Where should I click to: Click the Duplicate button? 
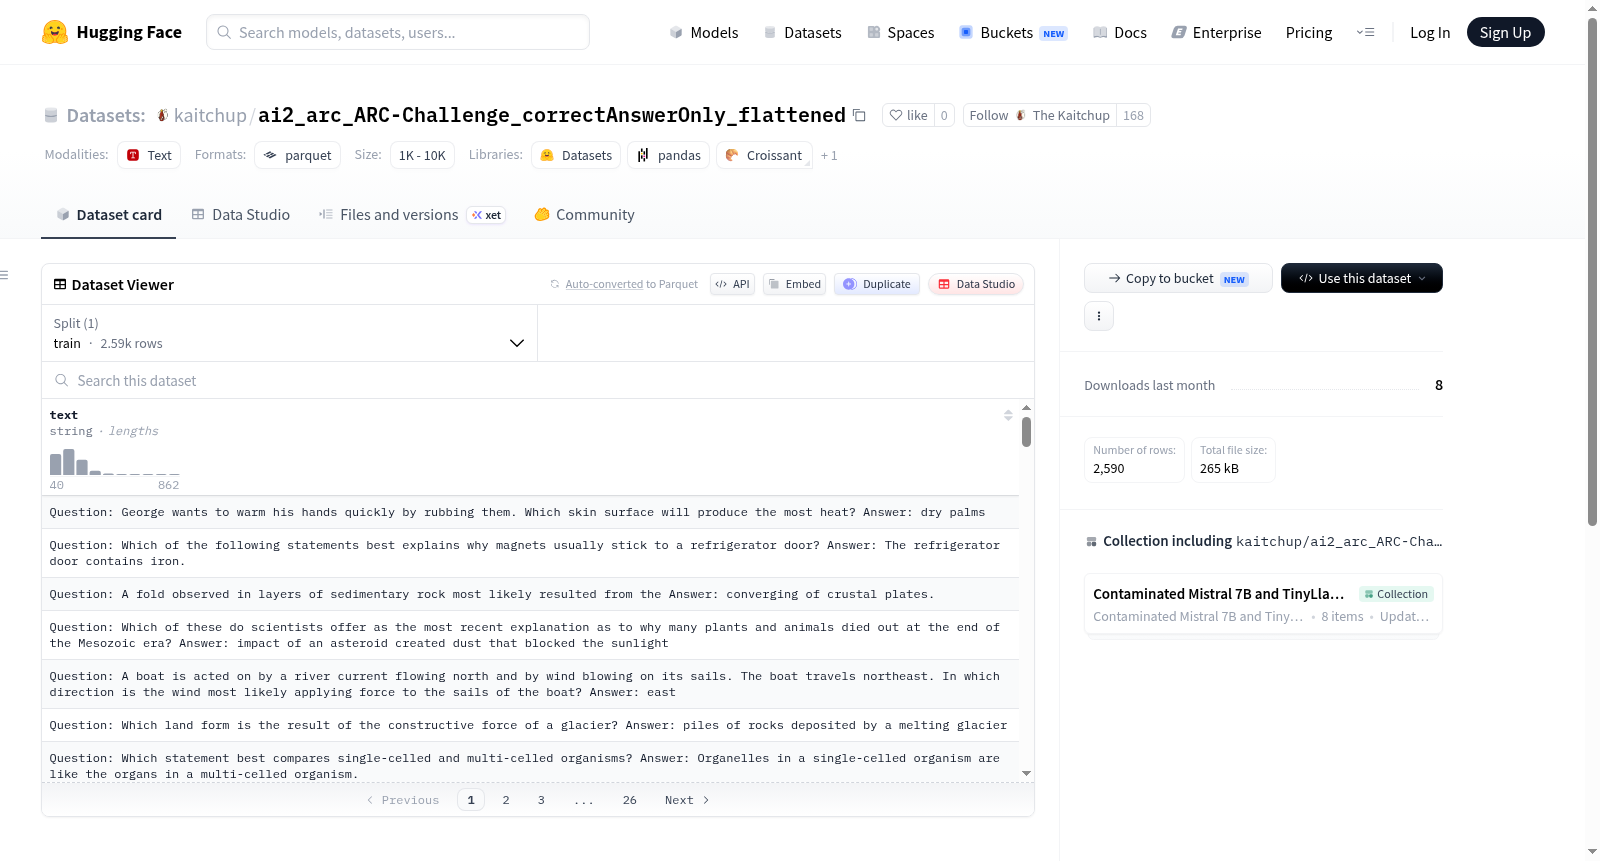(x=877, y=284)
